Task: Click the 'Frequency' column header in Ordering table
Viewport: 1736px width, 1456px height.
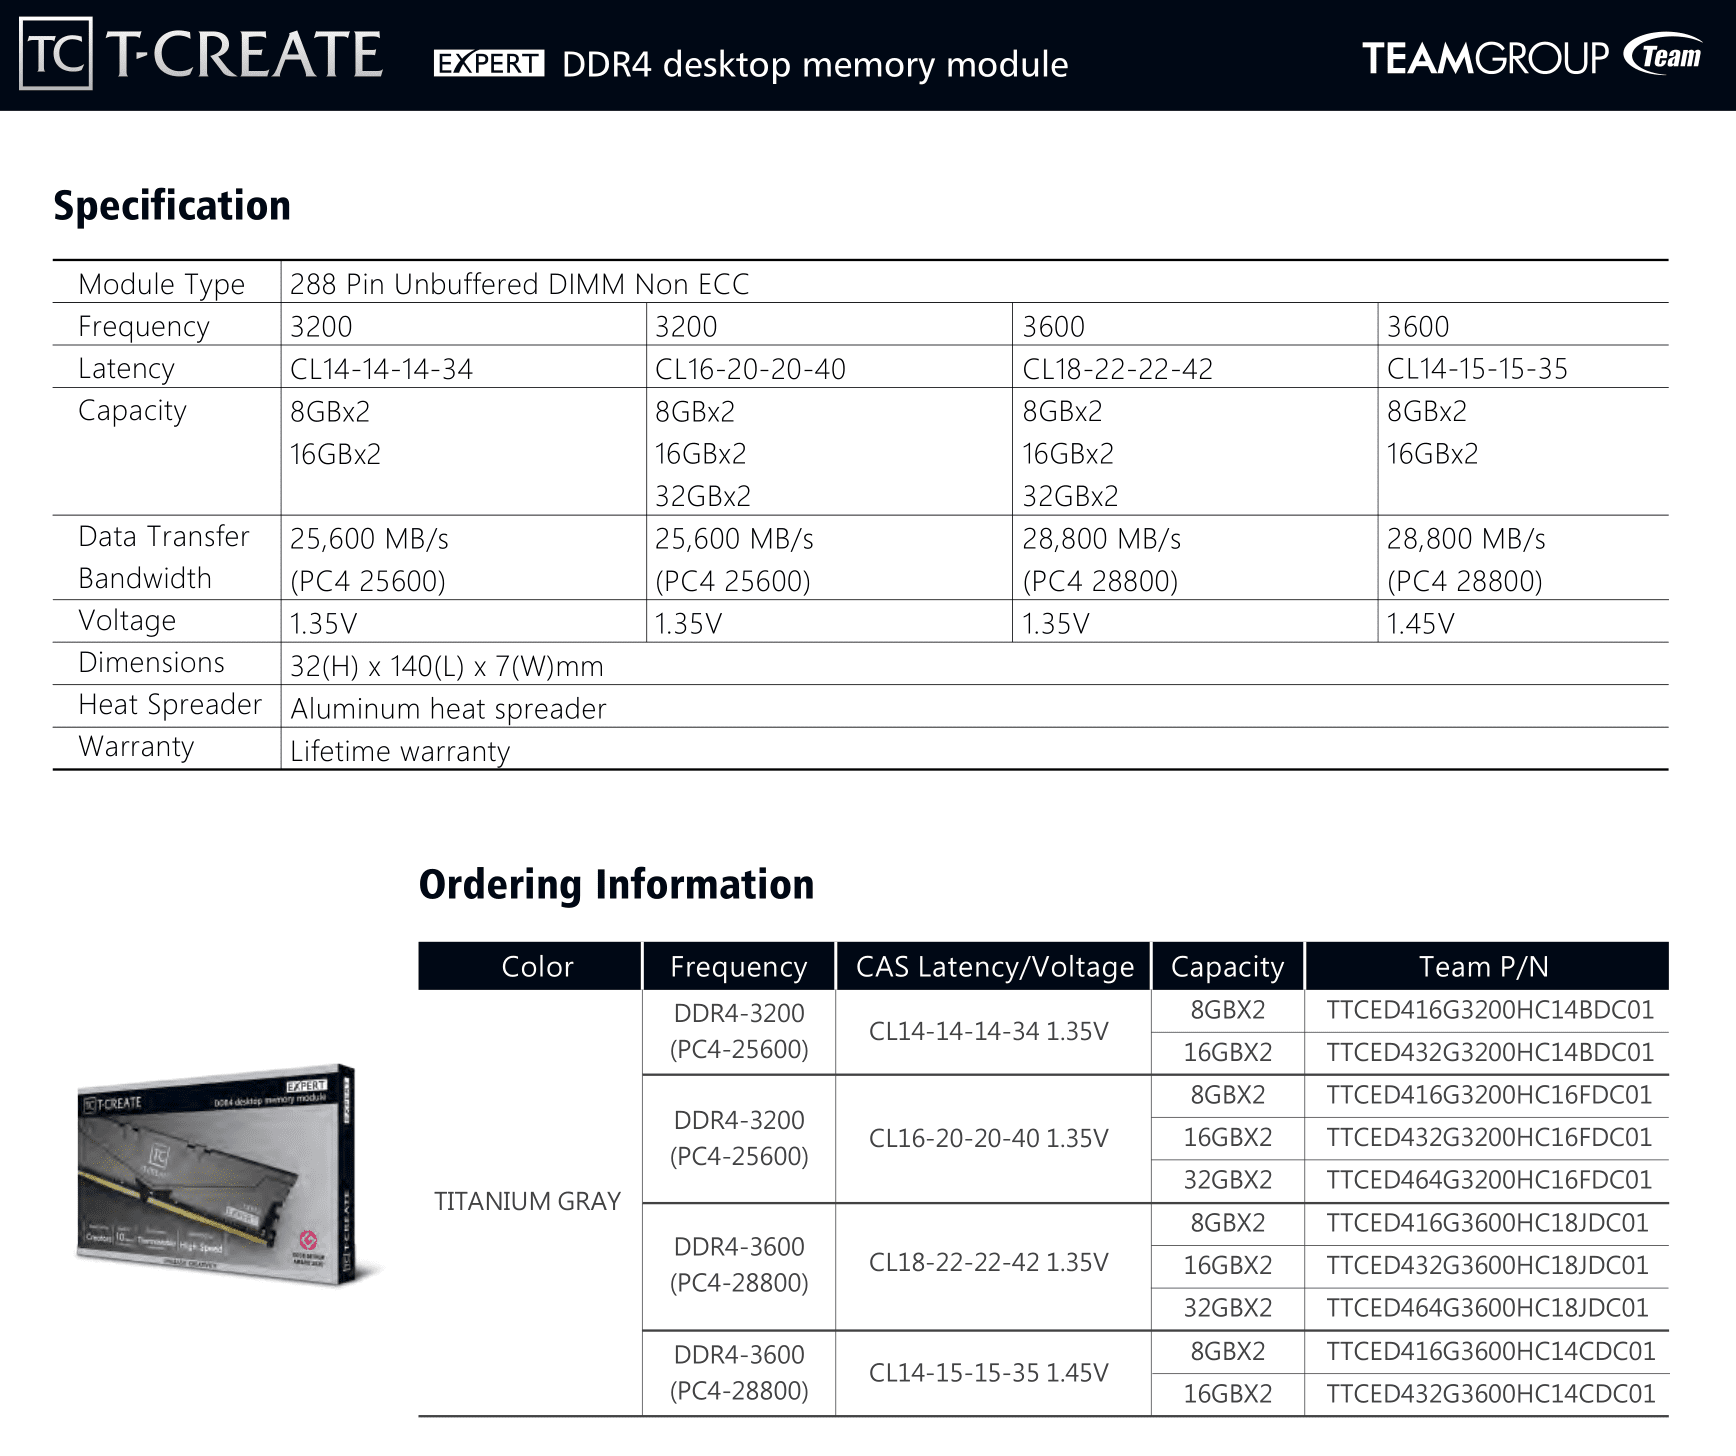Action: [x=738, y=966]
